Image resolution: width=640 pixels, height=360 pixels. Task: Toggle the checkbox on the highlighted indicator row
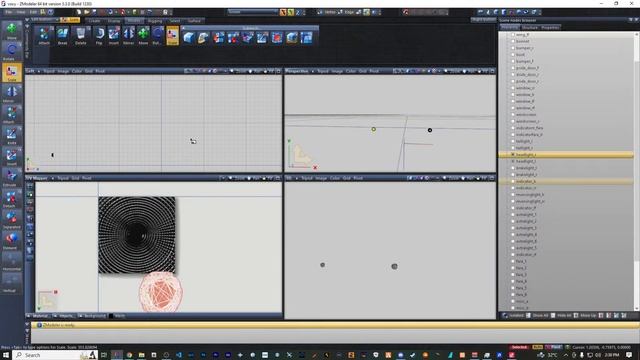[513, 181]
